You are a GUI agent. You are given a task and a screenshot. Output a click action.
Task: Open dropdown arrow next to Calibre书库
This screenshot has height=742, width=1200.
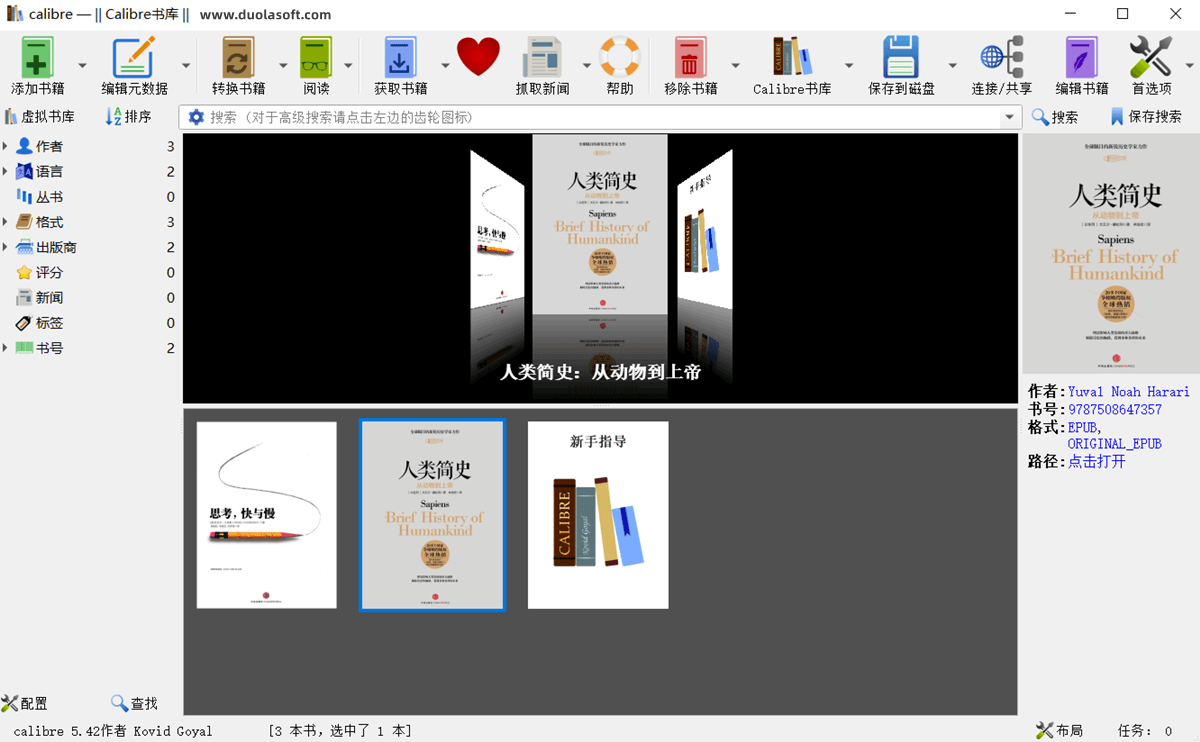pos(849,66)
